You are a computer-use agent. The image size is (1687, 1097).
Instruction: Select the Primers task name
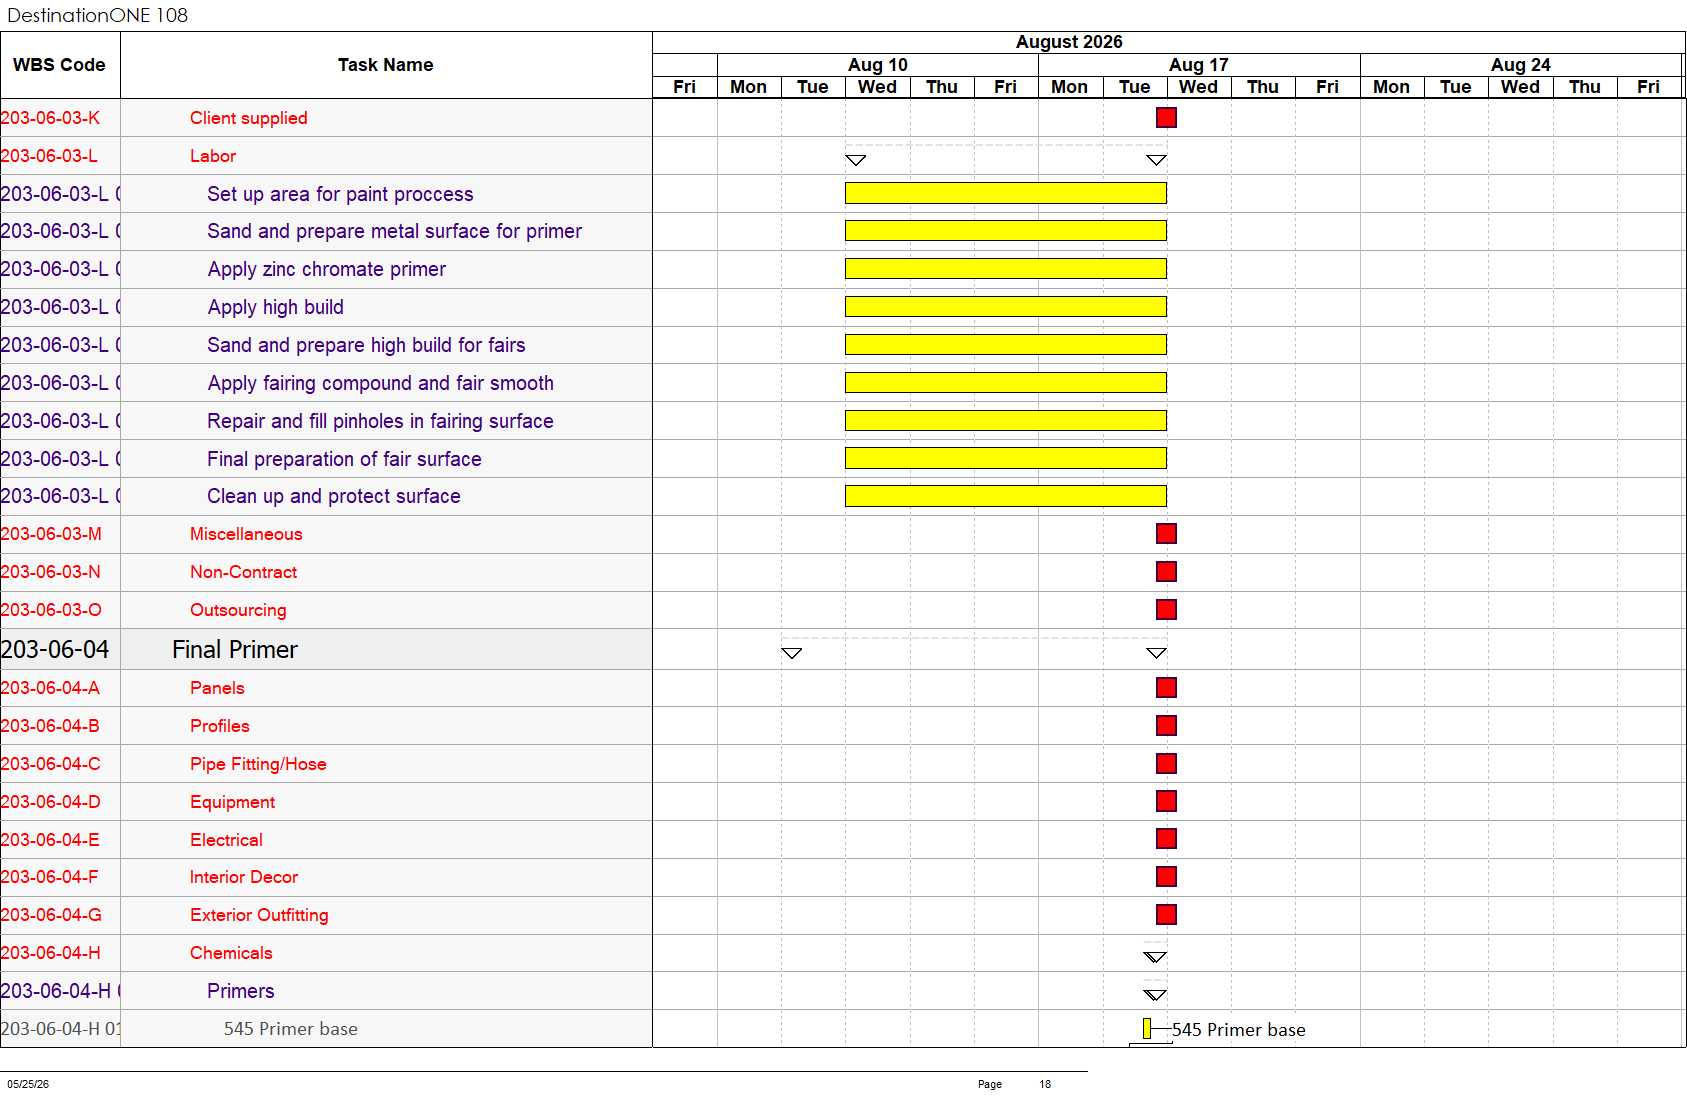pos(241,991)
